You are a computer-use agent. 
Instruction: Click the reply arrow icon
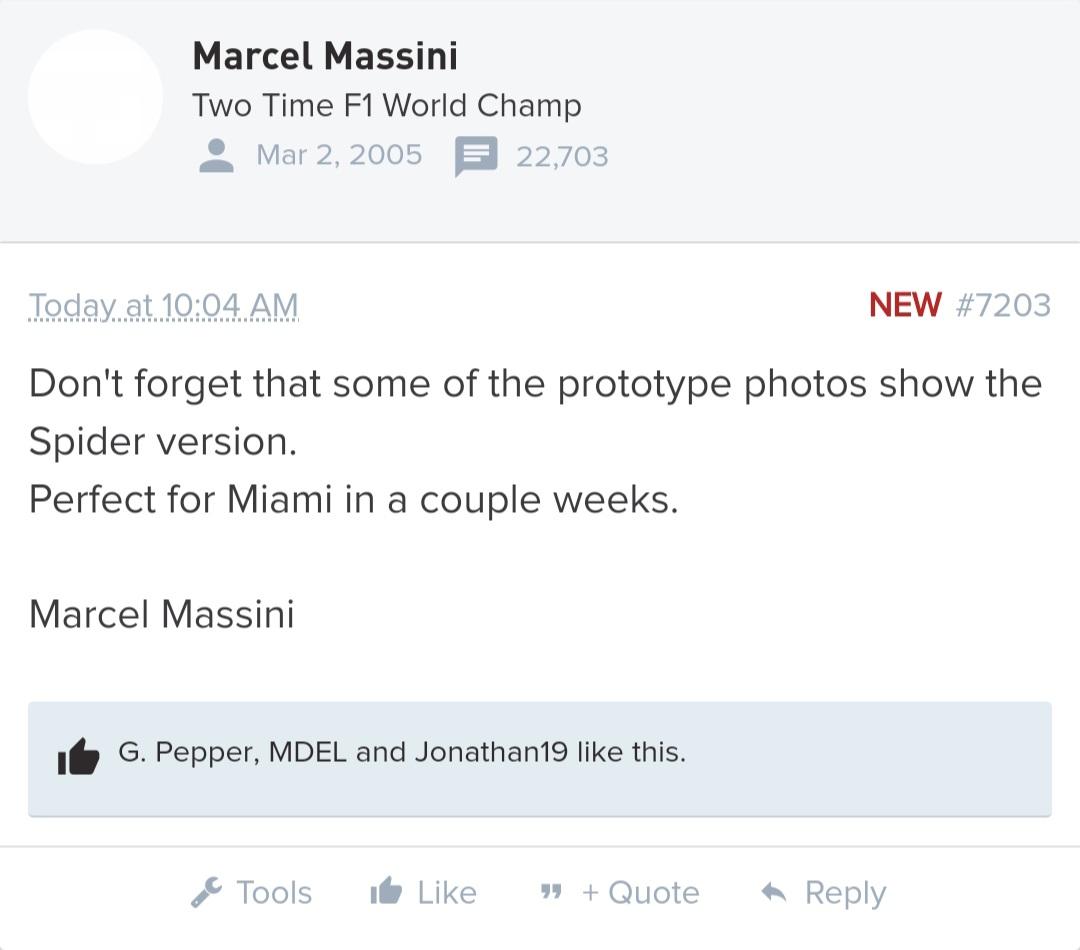click(773, 892)
